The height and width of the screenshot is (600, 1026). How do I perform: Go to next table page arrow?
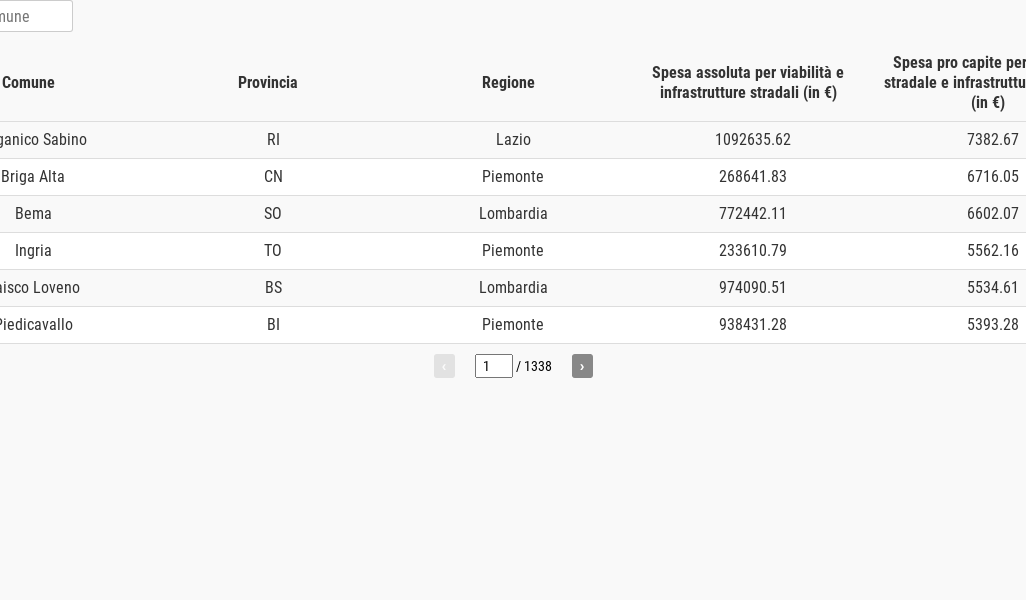582,366
